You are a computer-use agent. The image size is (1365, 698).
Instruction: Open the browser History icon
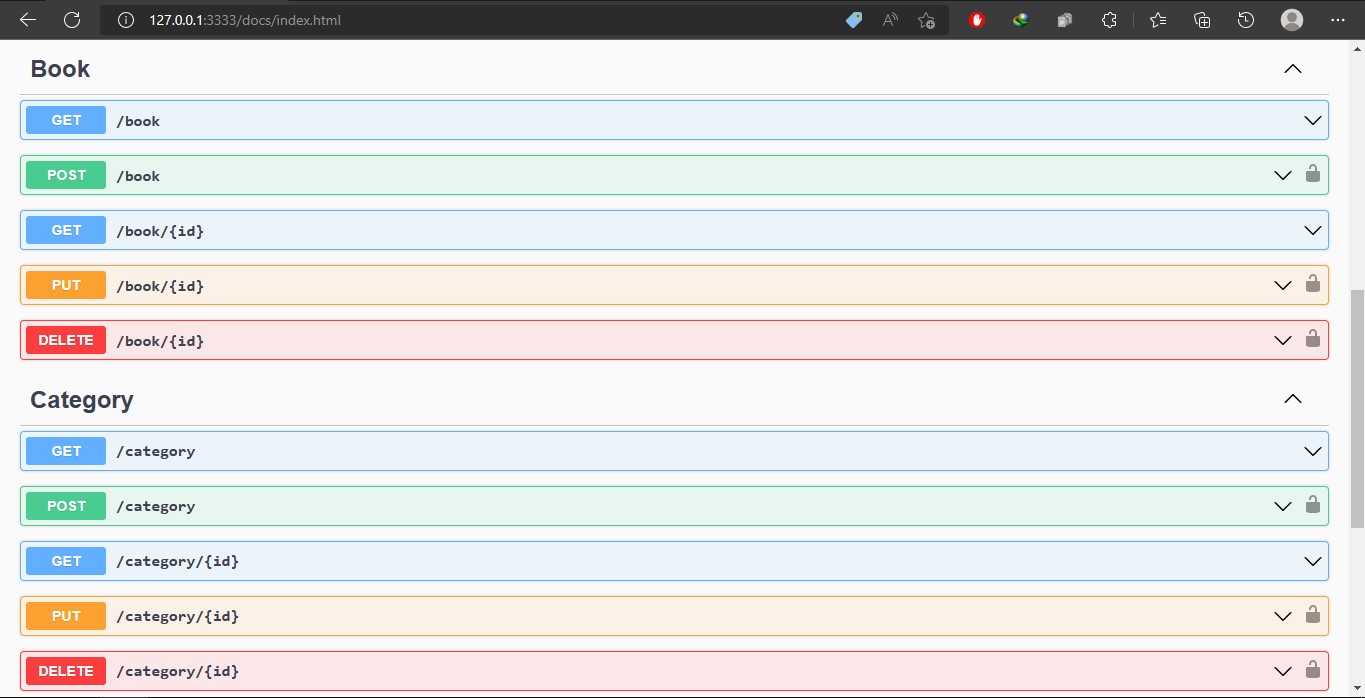coord(1245,20)
